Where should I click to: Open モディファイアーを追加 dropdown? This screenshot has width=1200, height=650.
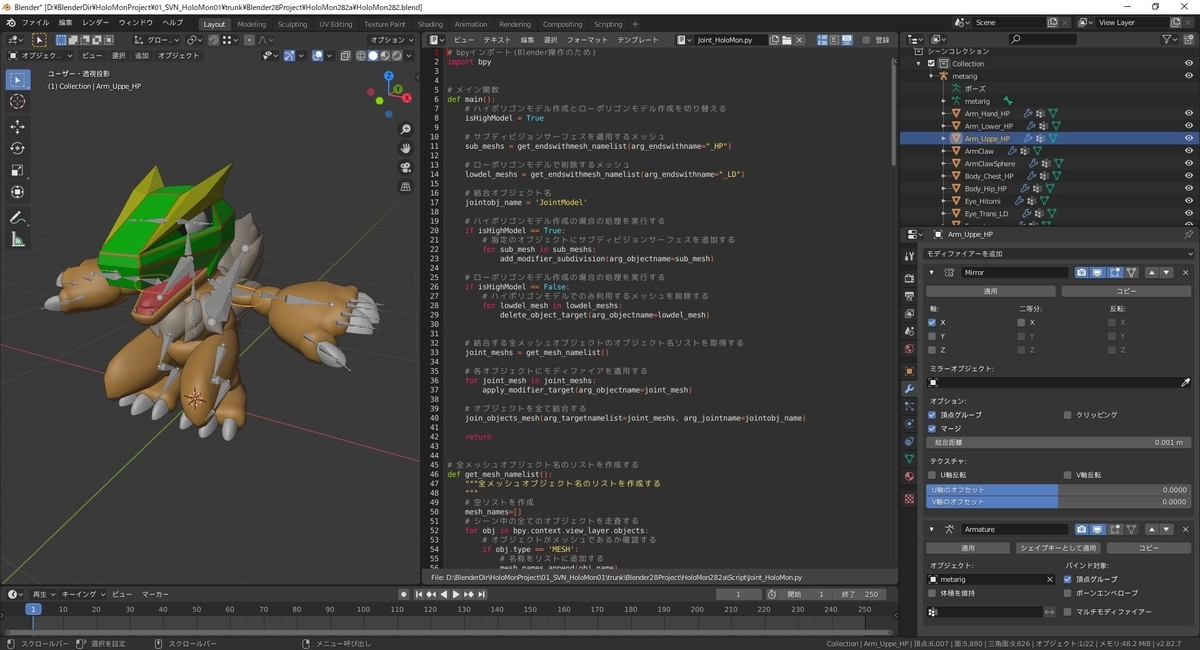[x=1058, y=254]
